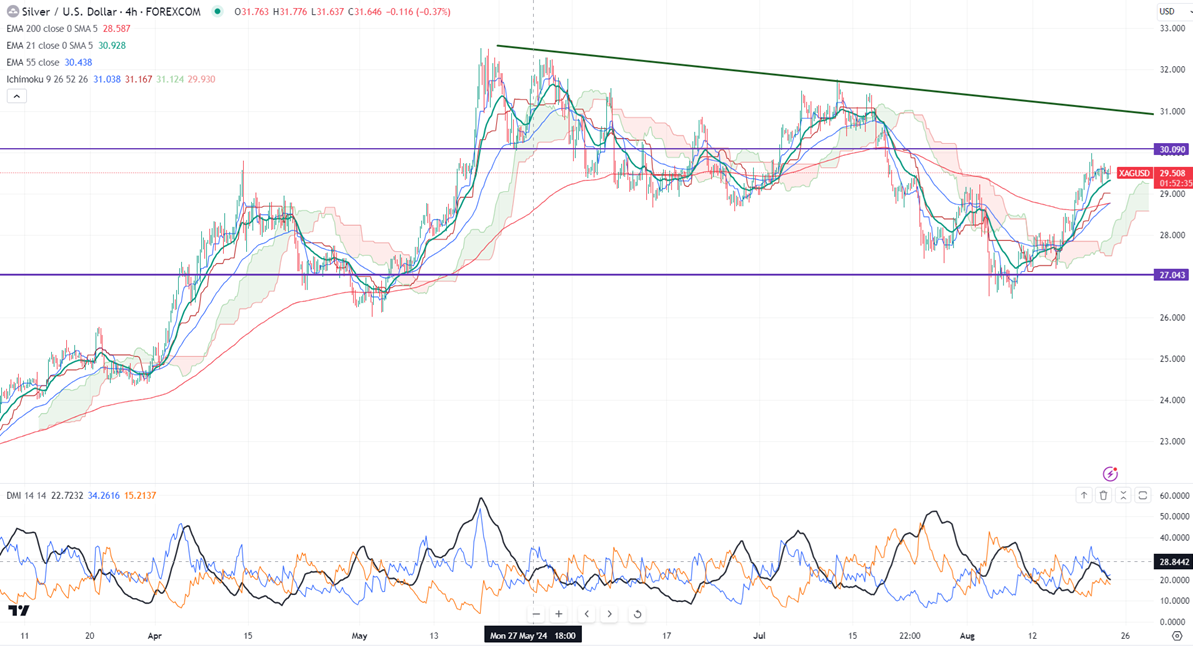
Task: Click the Apr label on the time axis
Action: coord(155,636)
